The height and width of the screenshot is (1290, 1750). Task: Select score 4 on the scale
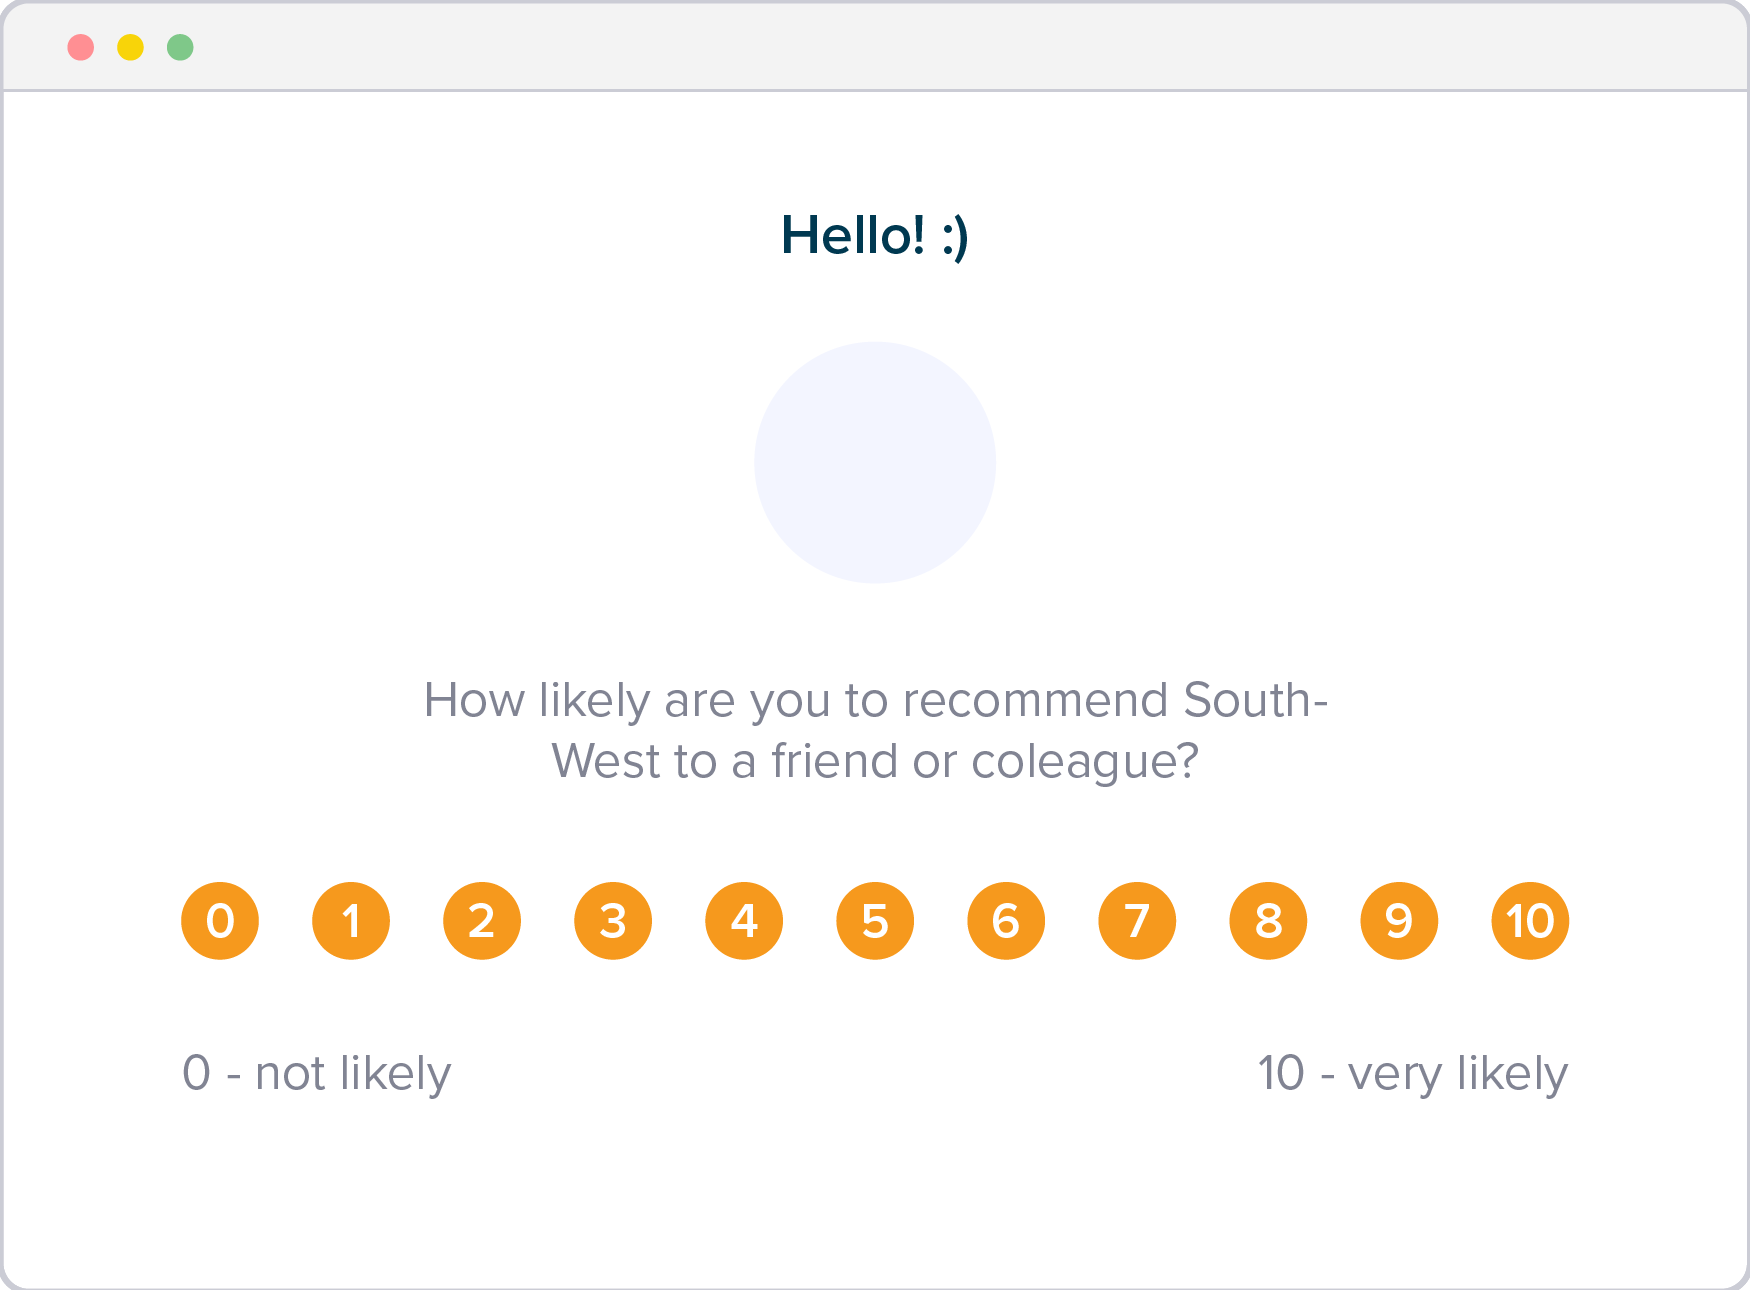(x=744, y=921)
